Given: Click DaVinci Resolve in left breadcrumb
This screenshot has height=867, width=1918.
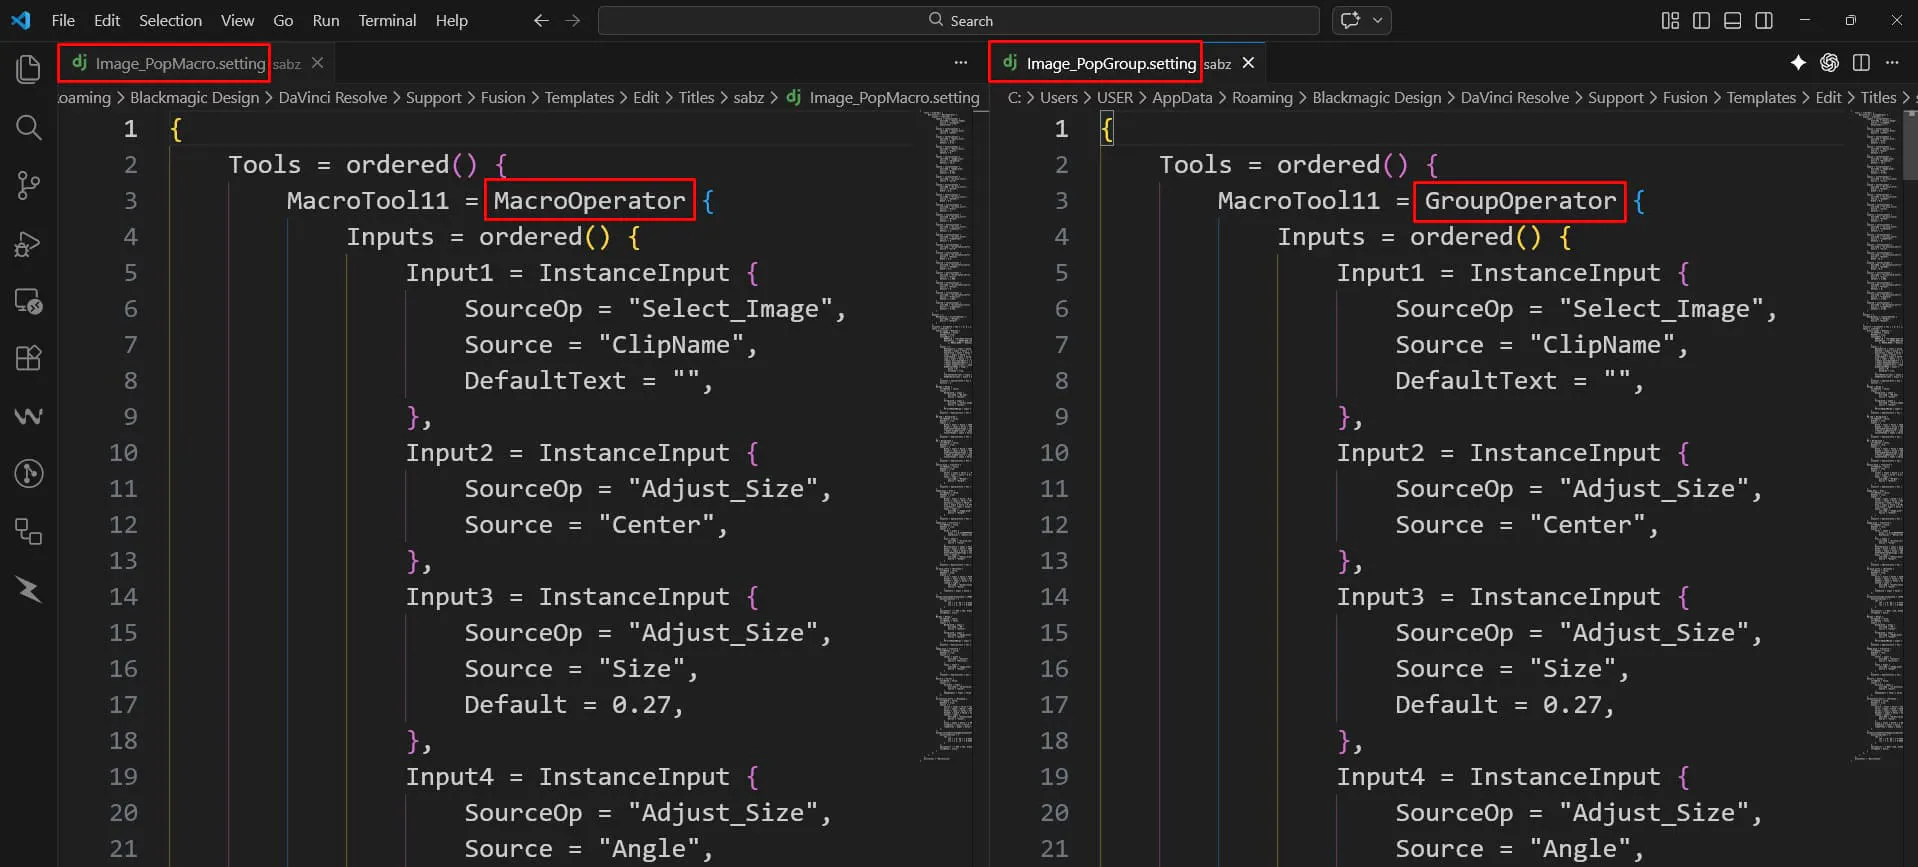Looking at the screenshot, I should [x=332, y=97].
